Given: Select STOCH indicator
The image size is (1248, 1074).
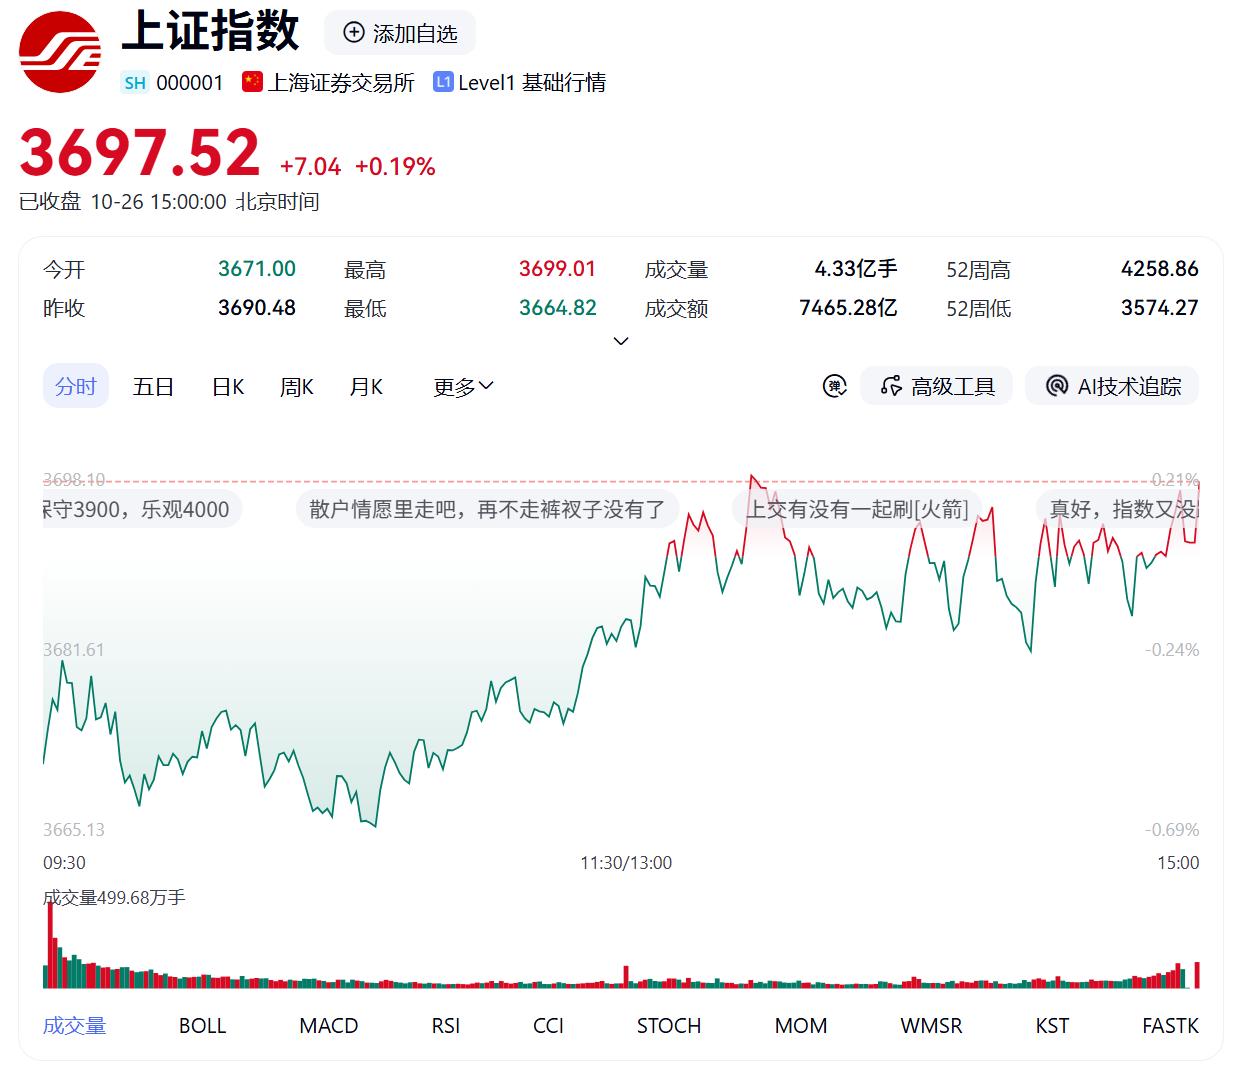Looking at the screenshot, I should point(669,1026).
